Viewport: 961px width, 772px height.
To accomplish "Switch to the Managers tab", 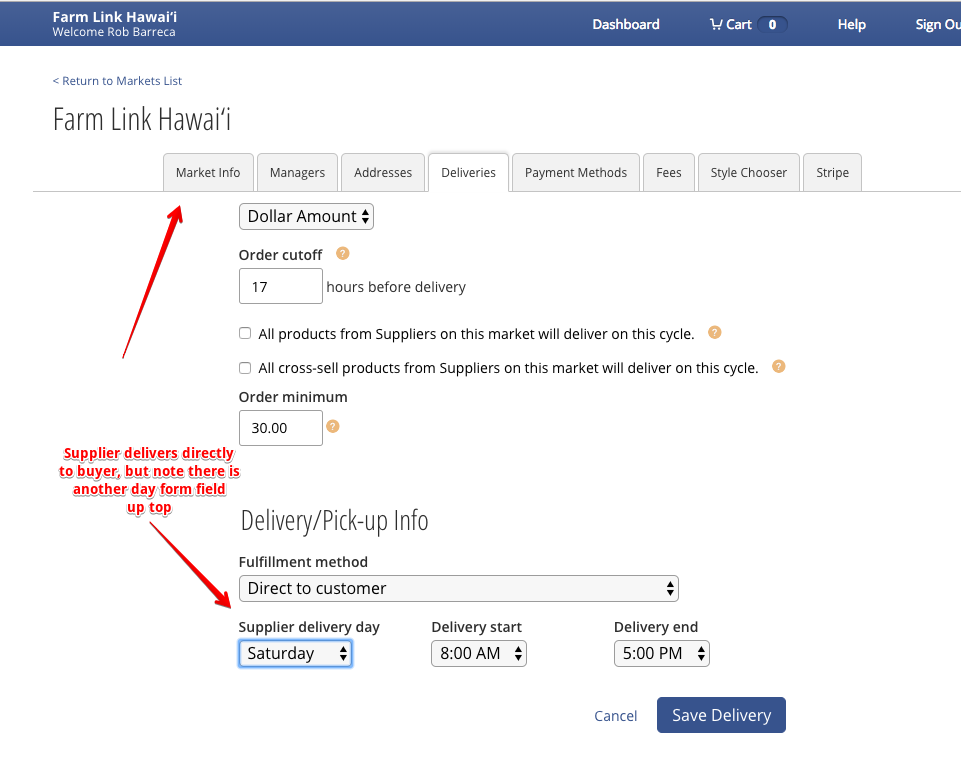I will (297, 173).
